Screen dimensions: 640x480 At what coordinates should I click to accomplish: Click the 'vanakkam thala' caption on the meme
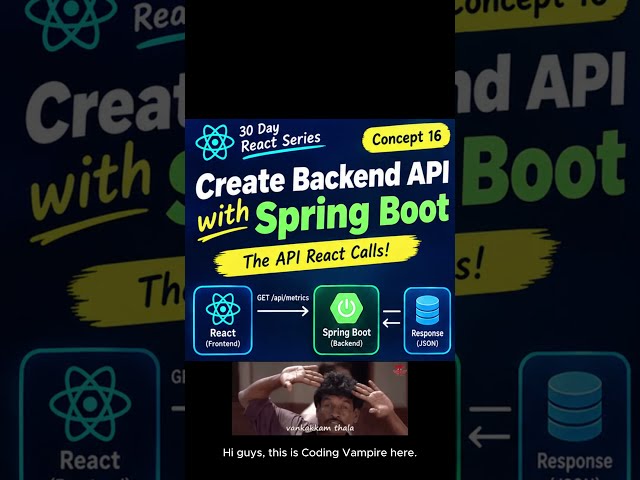click(x=320, y=428)
